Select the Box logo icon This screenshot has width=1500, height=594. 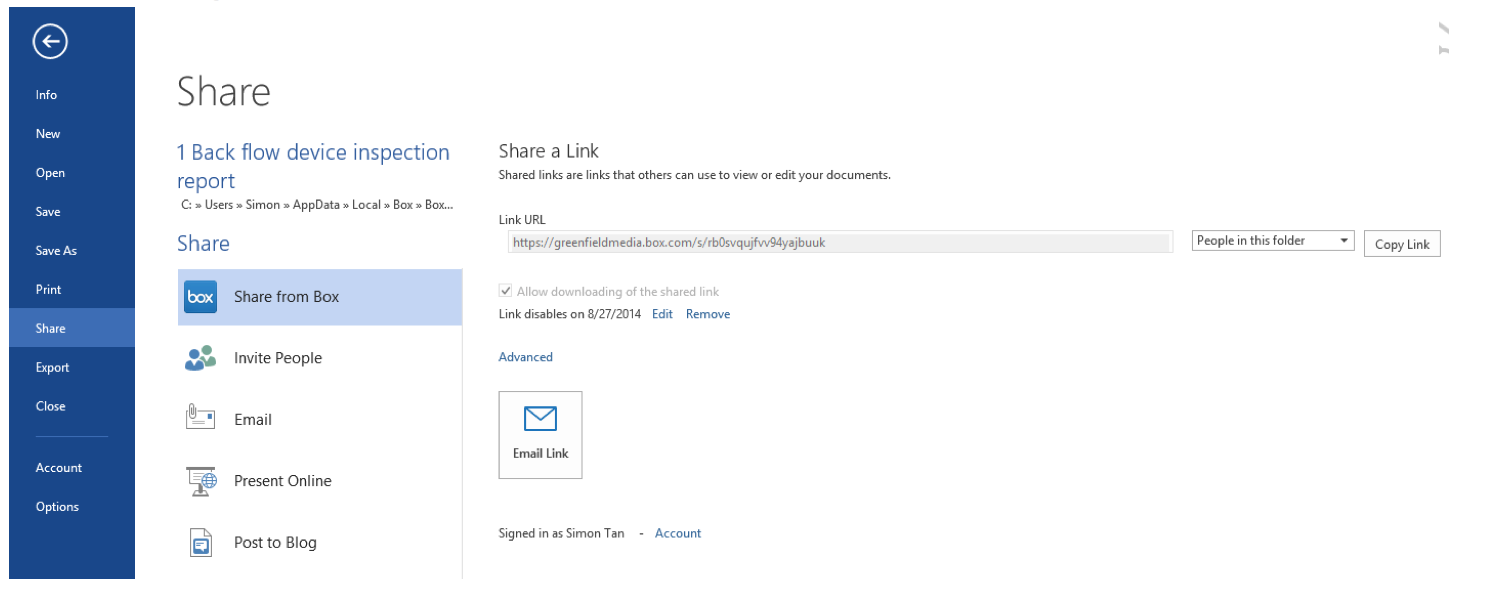tap(201, 297)
